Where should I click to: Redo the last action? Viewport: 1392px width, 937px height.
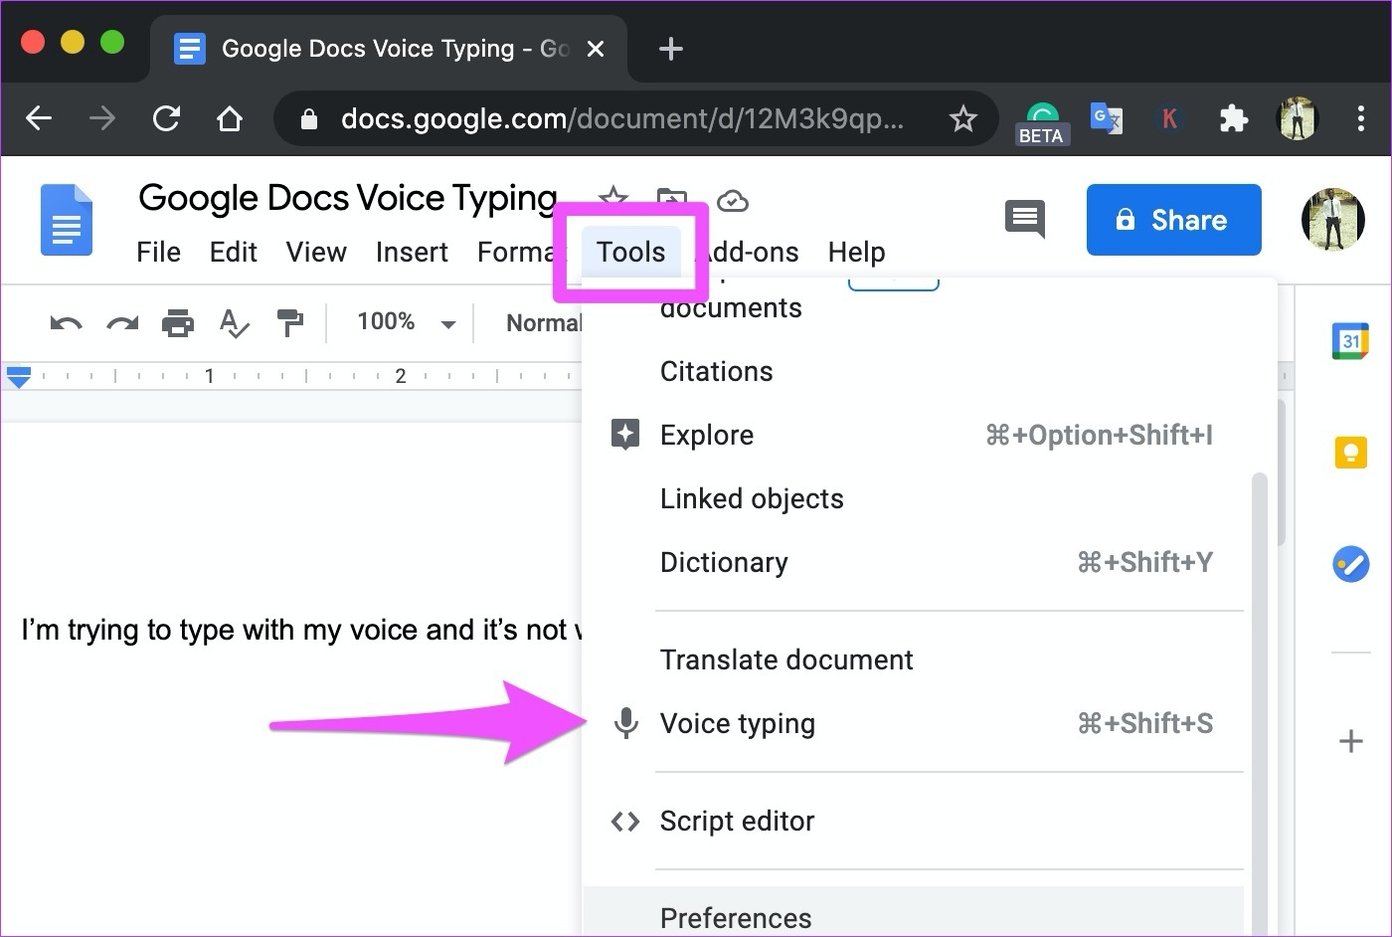coord(122,323)
